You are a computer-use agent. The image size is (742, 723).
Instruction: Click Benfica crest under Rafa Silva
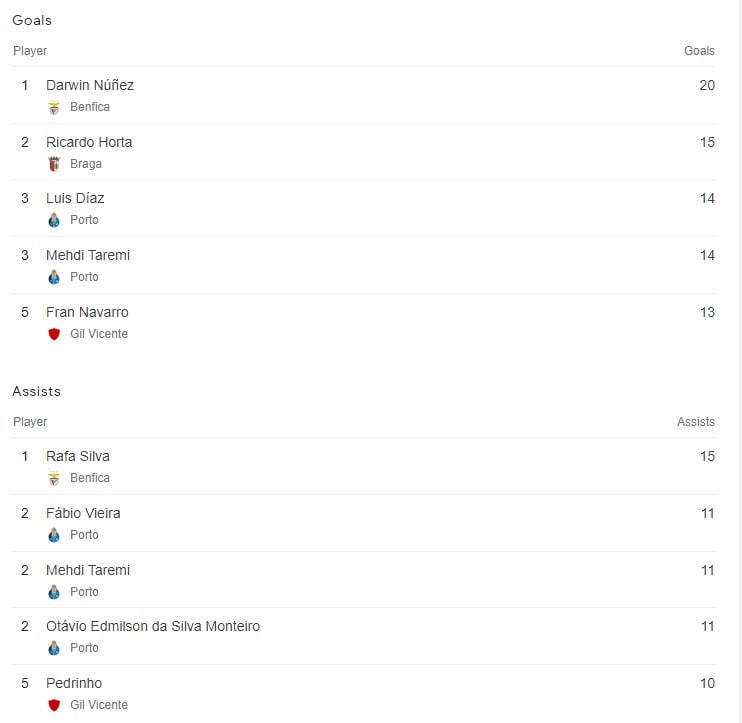click(54, 478)
